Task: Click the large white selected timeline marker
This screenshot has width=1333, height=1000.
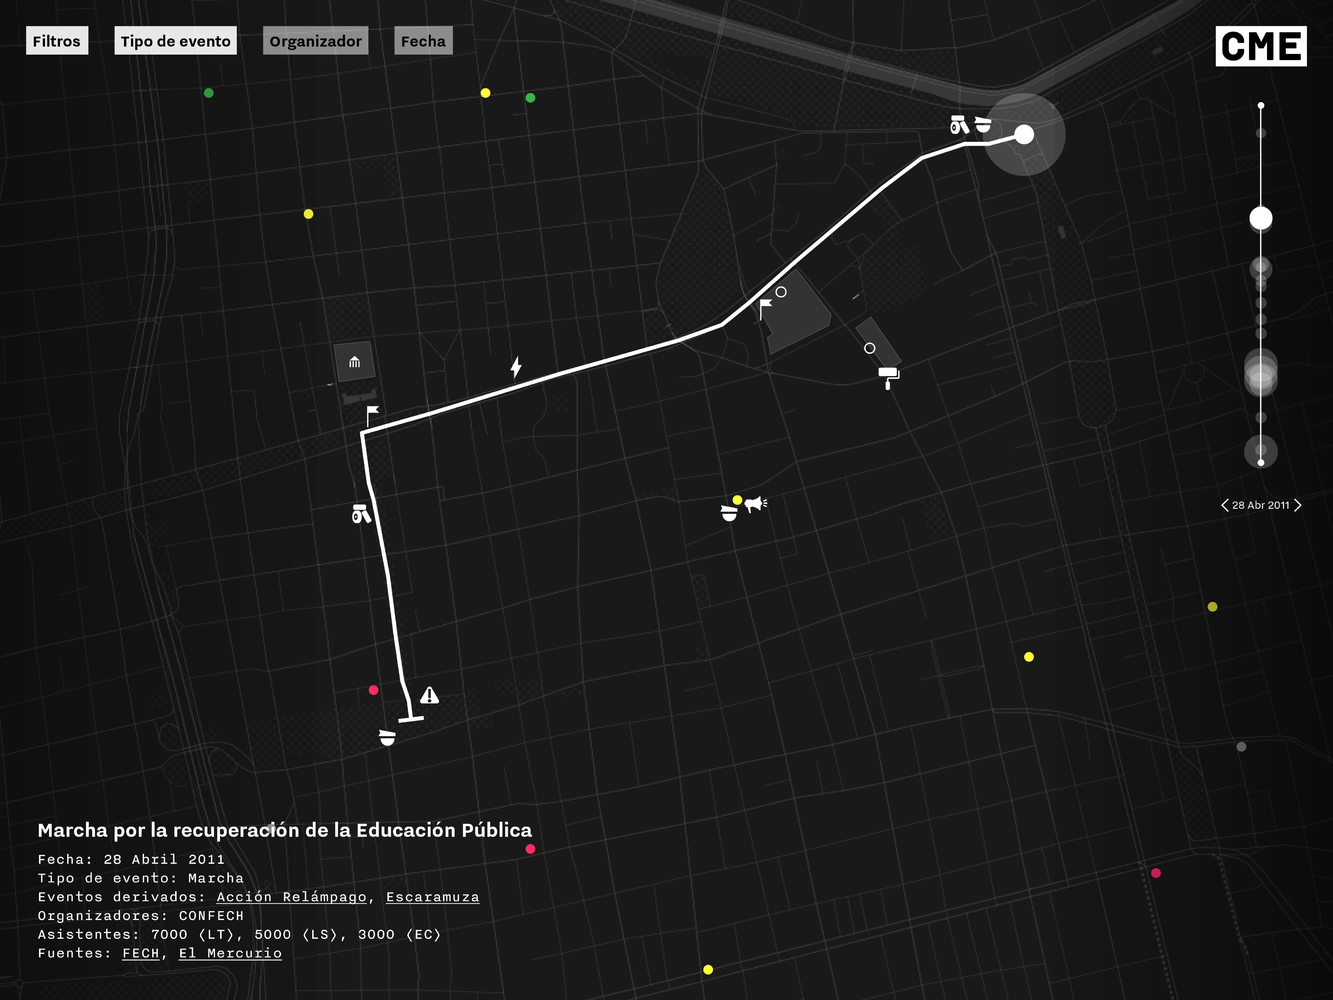Action: [x=1261, y=218]
